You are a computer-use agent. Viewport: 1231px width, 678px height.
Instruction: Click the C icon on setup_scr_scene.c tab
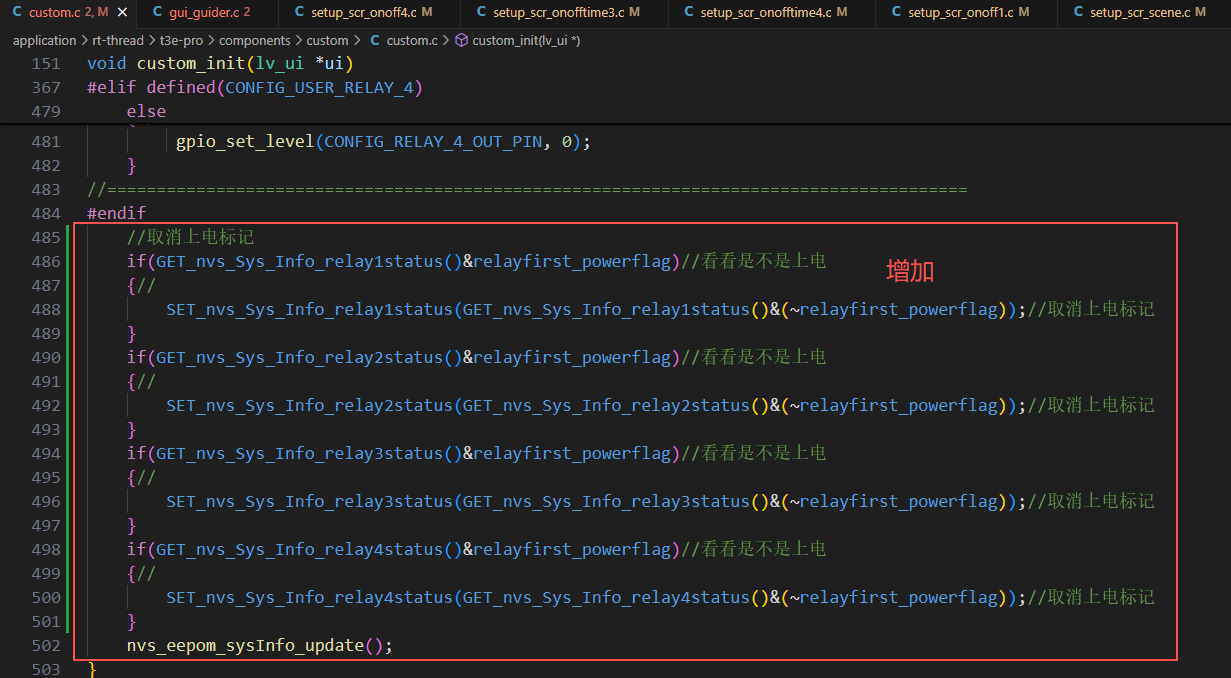click(x=1078, y=12)
